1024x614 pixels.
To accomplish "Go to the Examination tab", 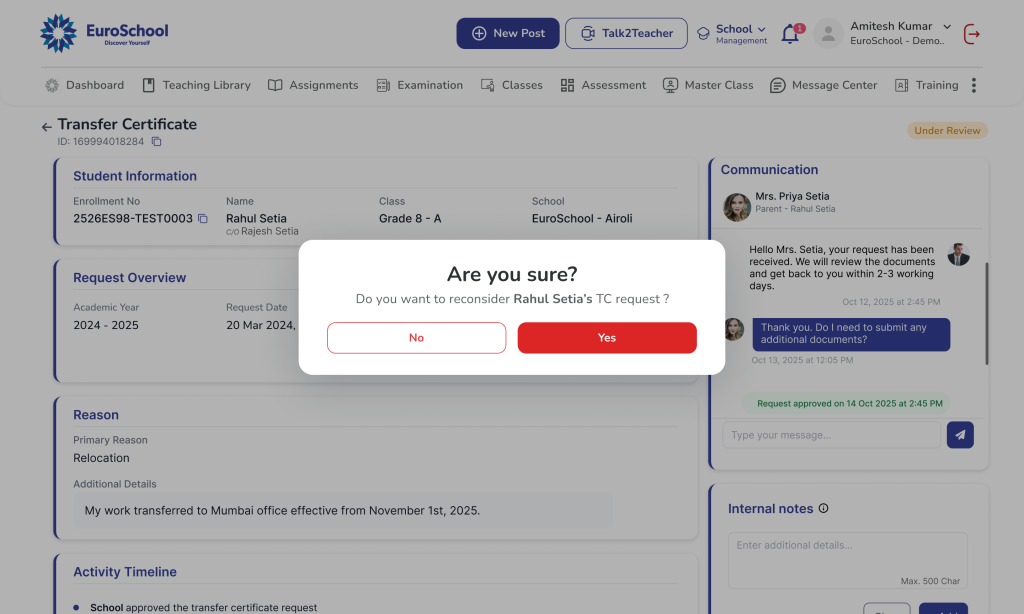I will [x=420, y=85].
